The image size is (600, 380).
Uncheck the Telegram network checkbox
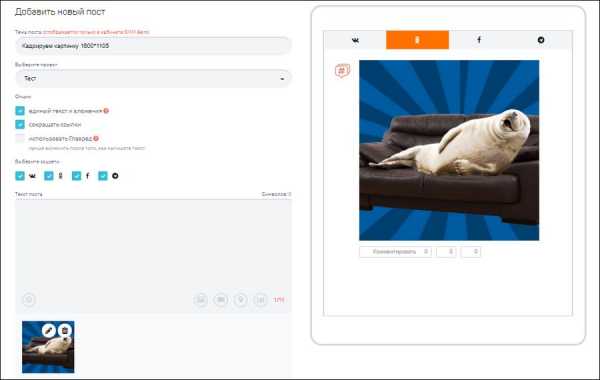(103, 176)
